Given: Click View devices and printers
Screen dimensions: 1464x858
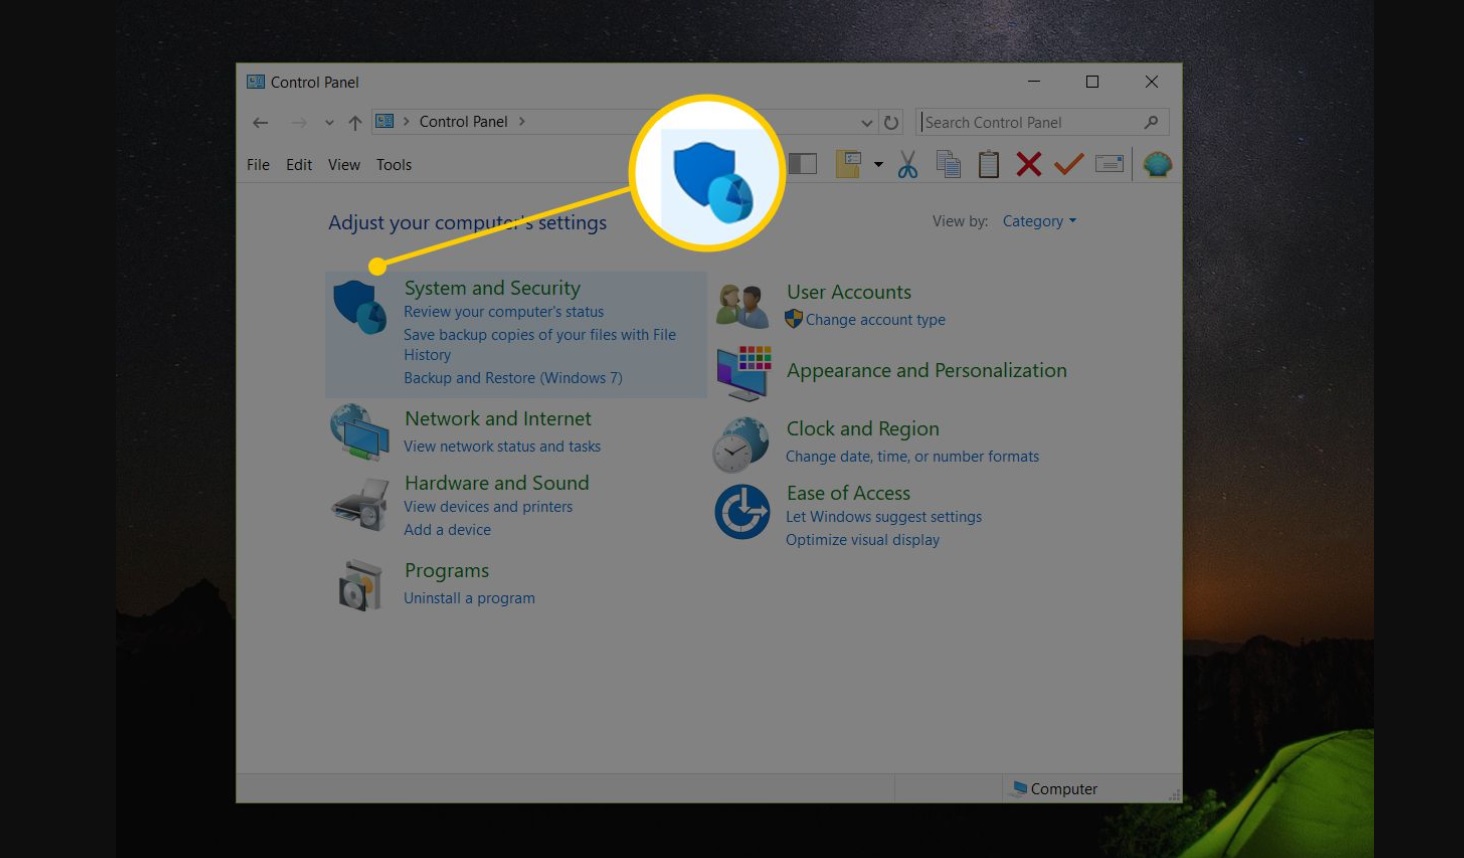Looking at the screenshot, I should (488, 507).
